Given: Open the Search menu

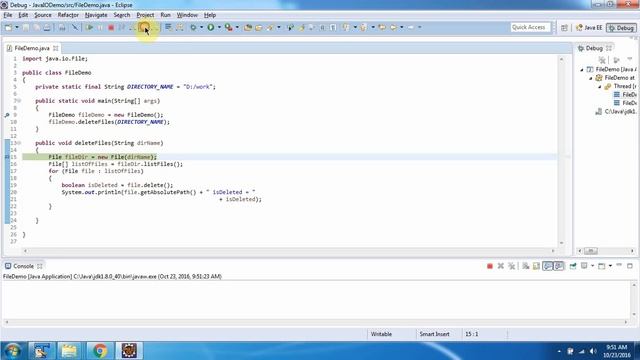Looking at the screenshot, I should 122,15.
